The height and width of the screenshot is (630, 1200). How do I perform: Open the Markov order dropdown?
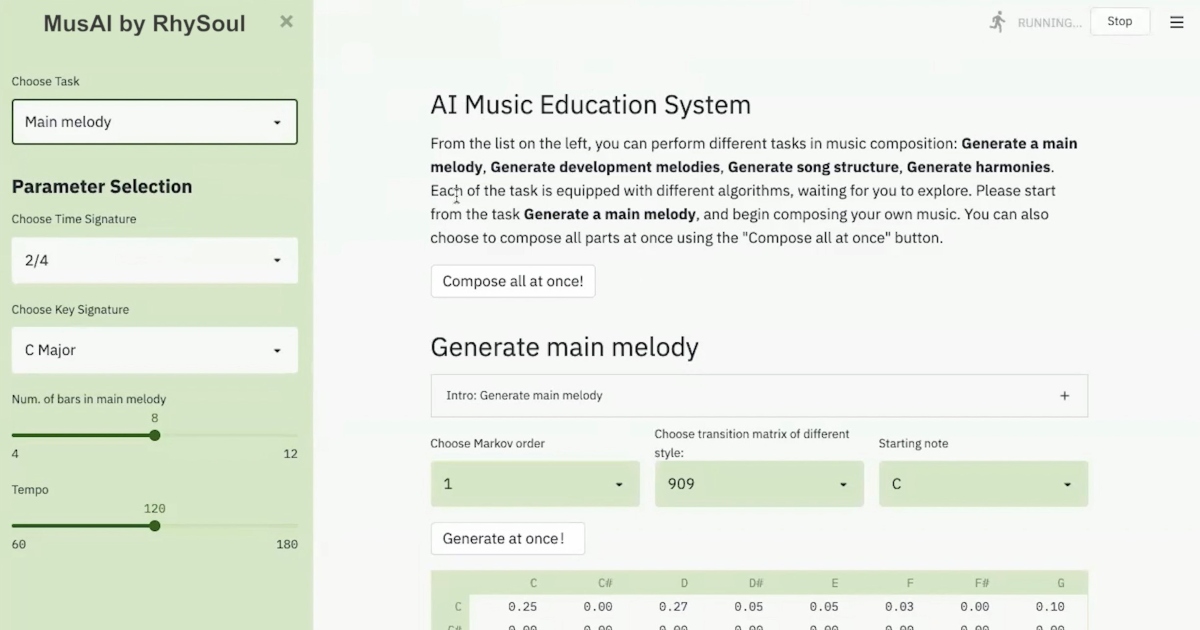pyautogui.click(x=534, y=483)
